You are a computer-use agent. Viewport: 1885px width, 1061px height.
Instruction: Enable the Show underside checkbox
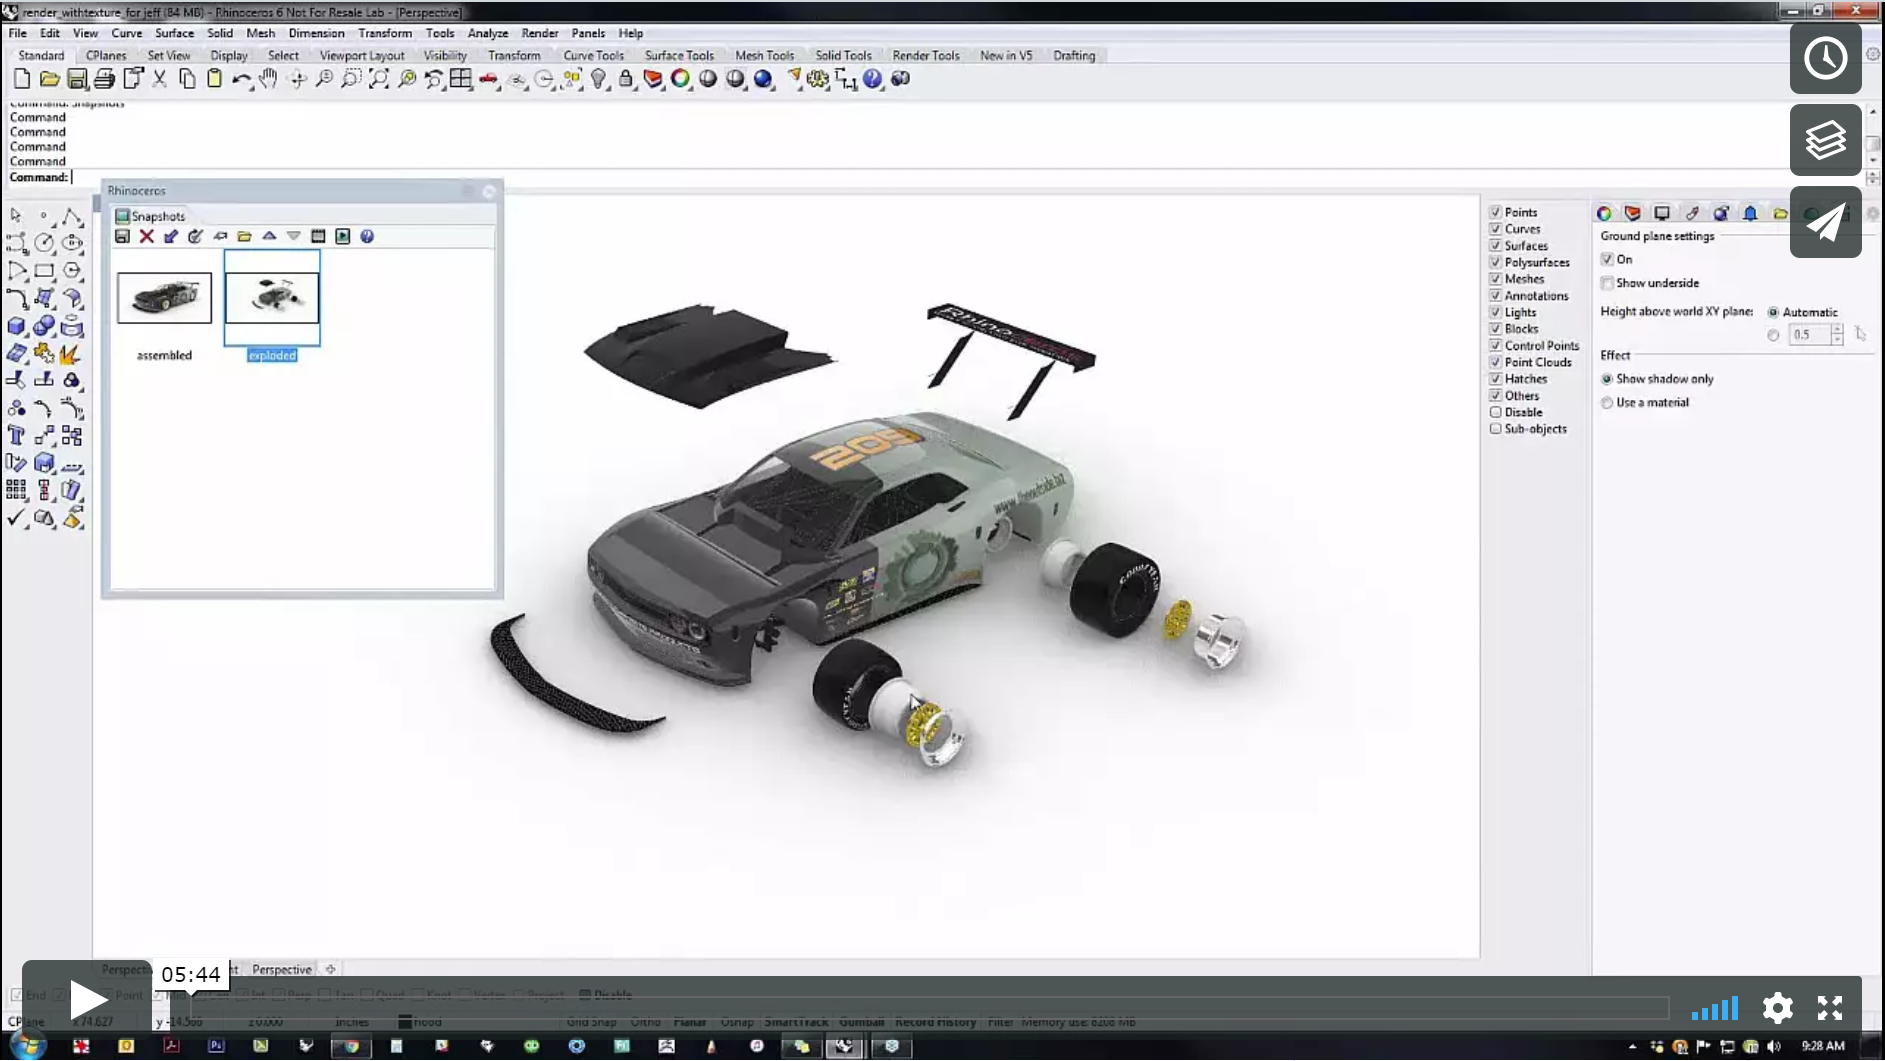click(1607, 283)
